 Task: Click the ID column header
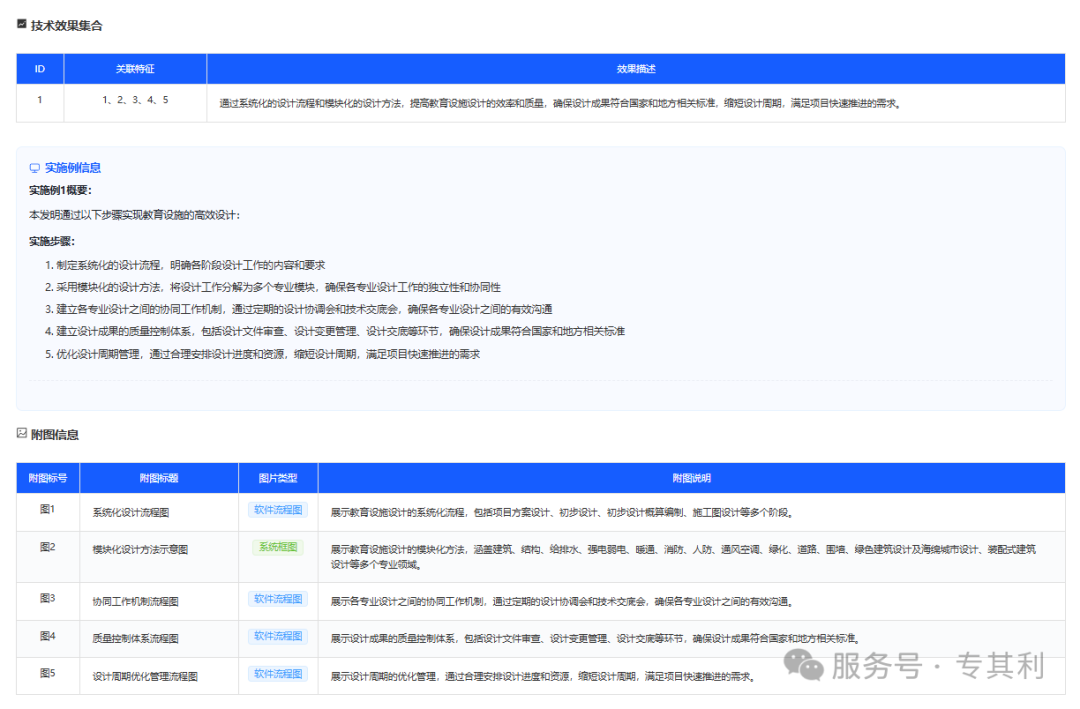(x=40, y=69)
